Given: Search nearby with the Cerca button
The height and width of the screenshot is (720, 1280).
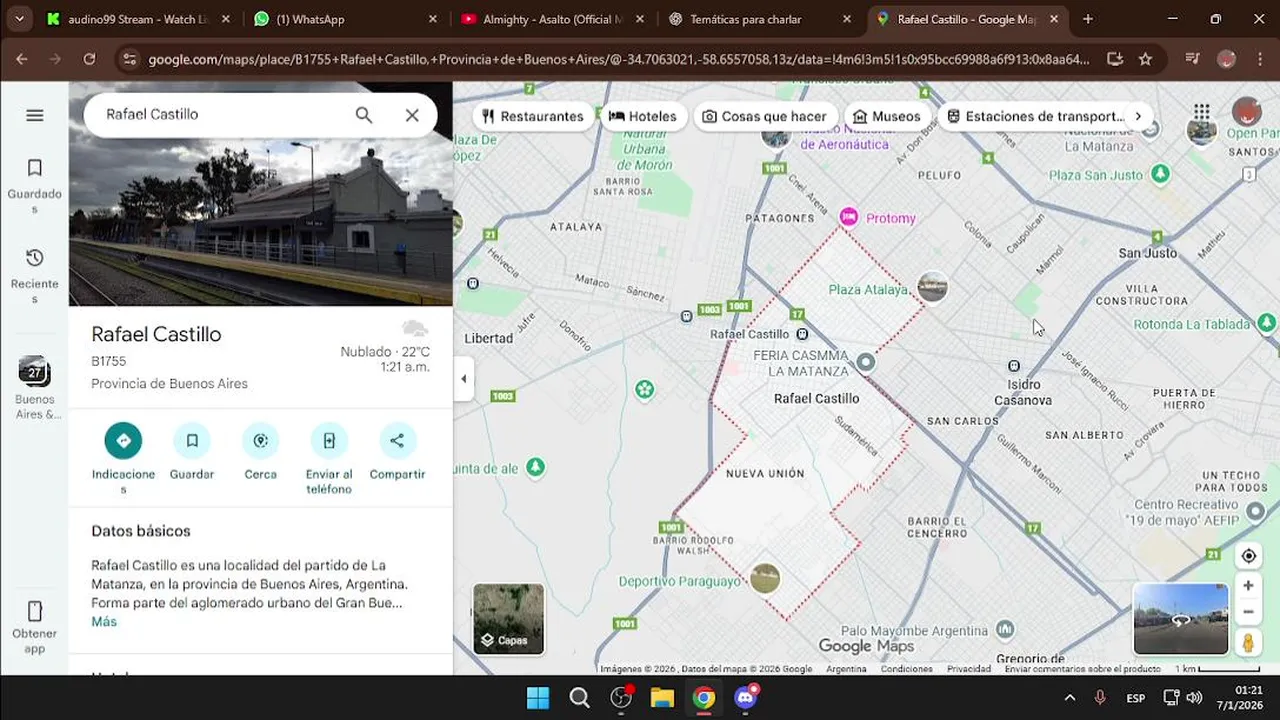Looking at the screenshot, I should (x=260, y=440).
